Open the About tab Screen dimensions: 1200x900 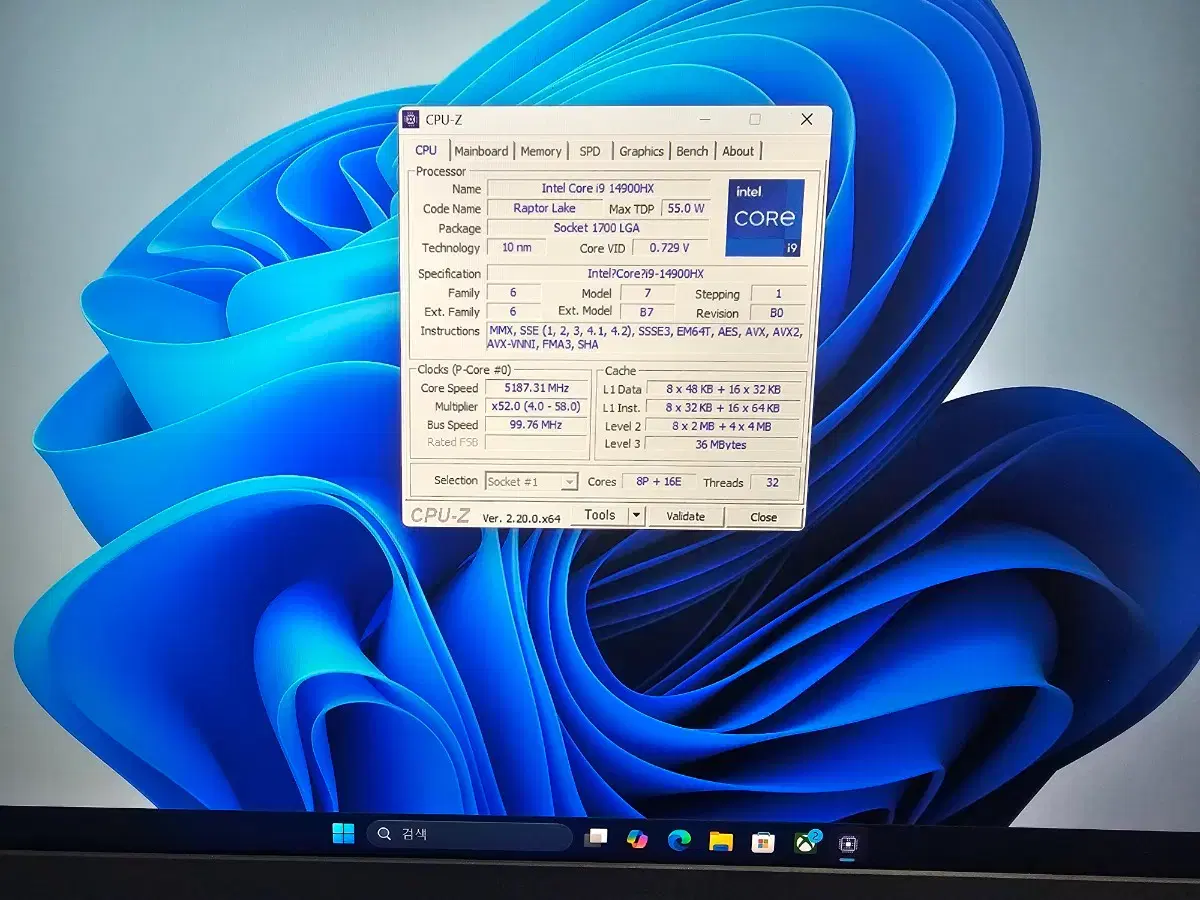click(x=738, y=151)
